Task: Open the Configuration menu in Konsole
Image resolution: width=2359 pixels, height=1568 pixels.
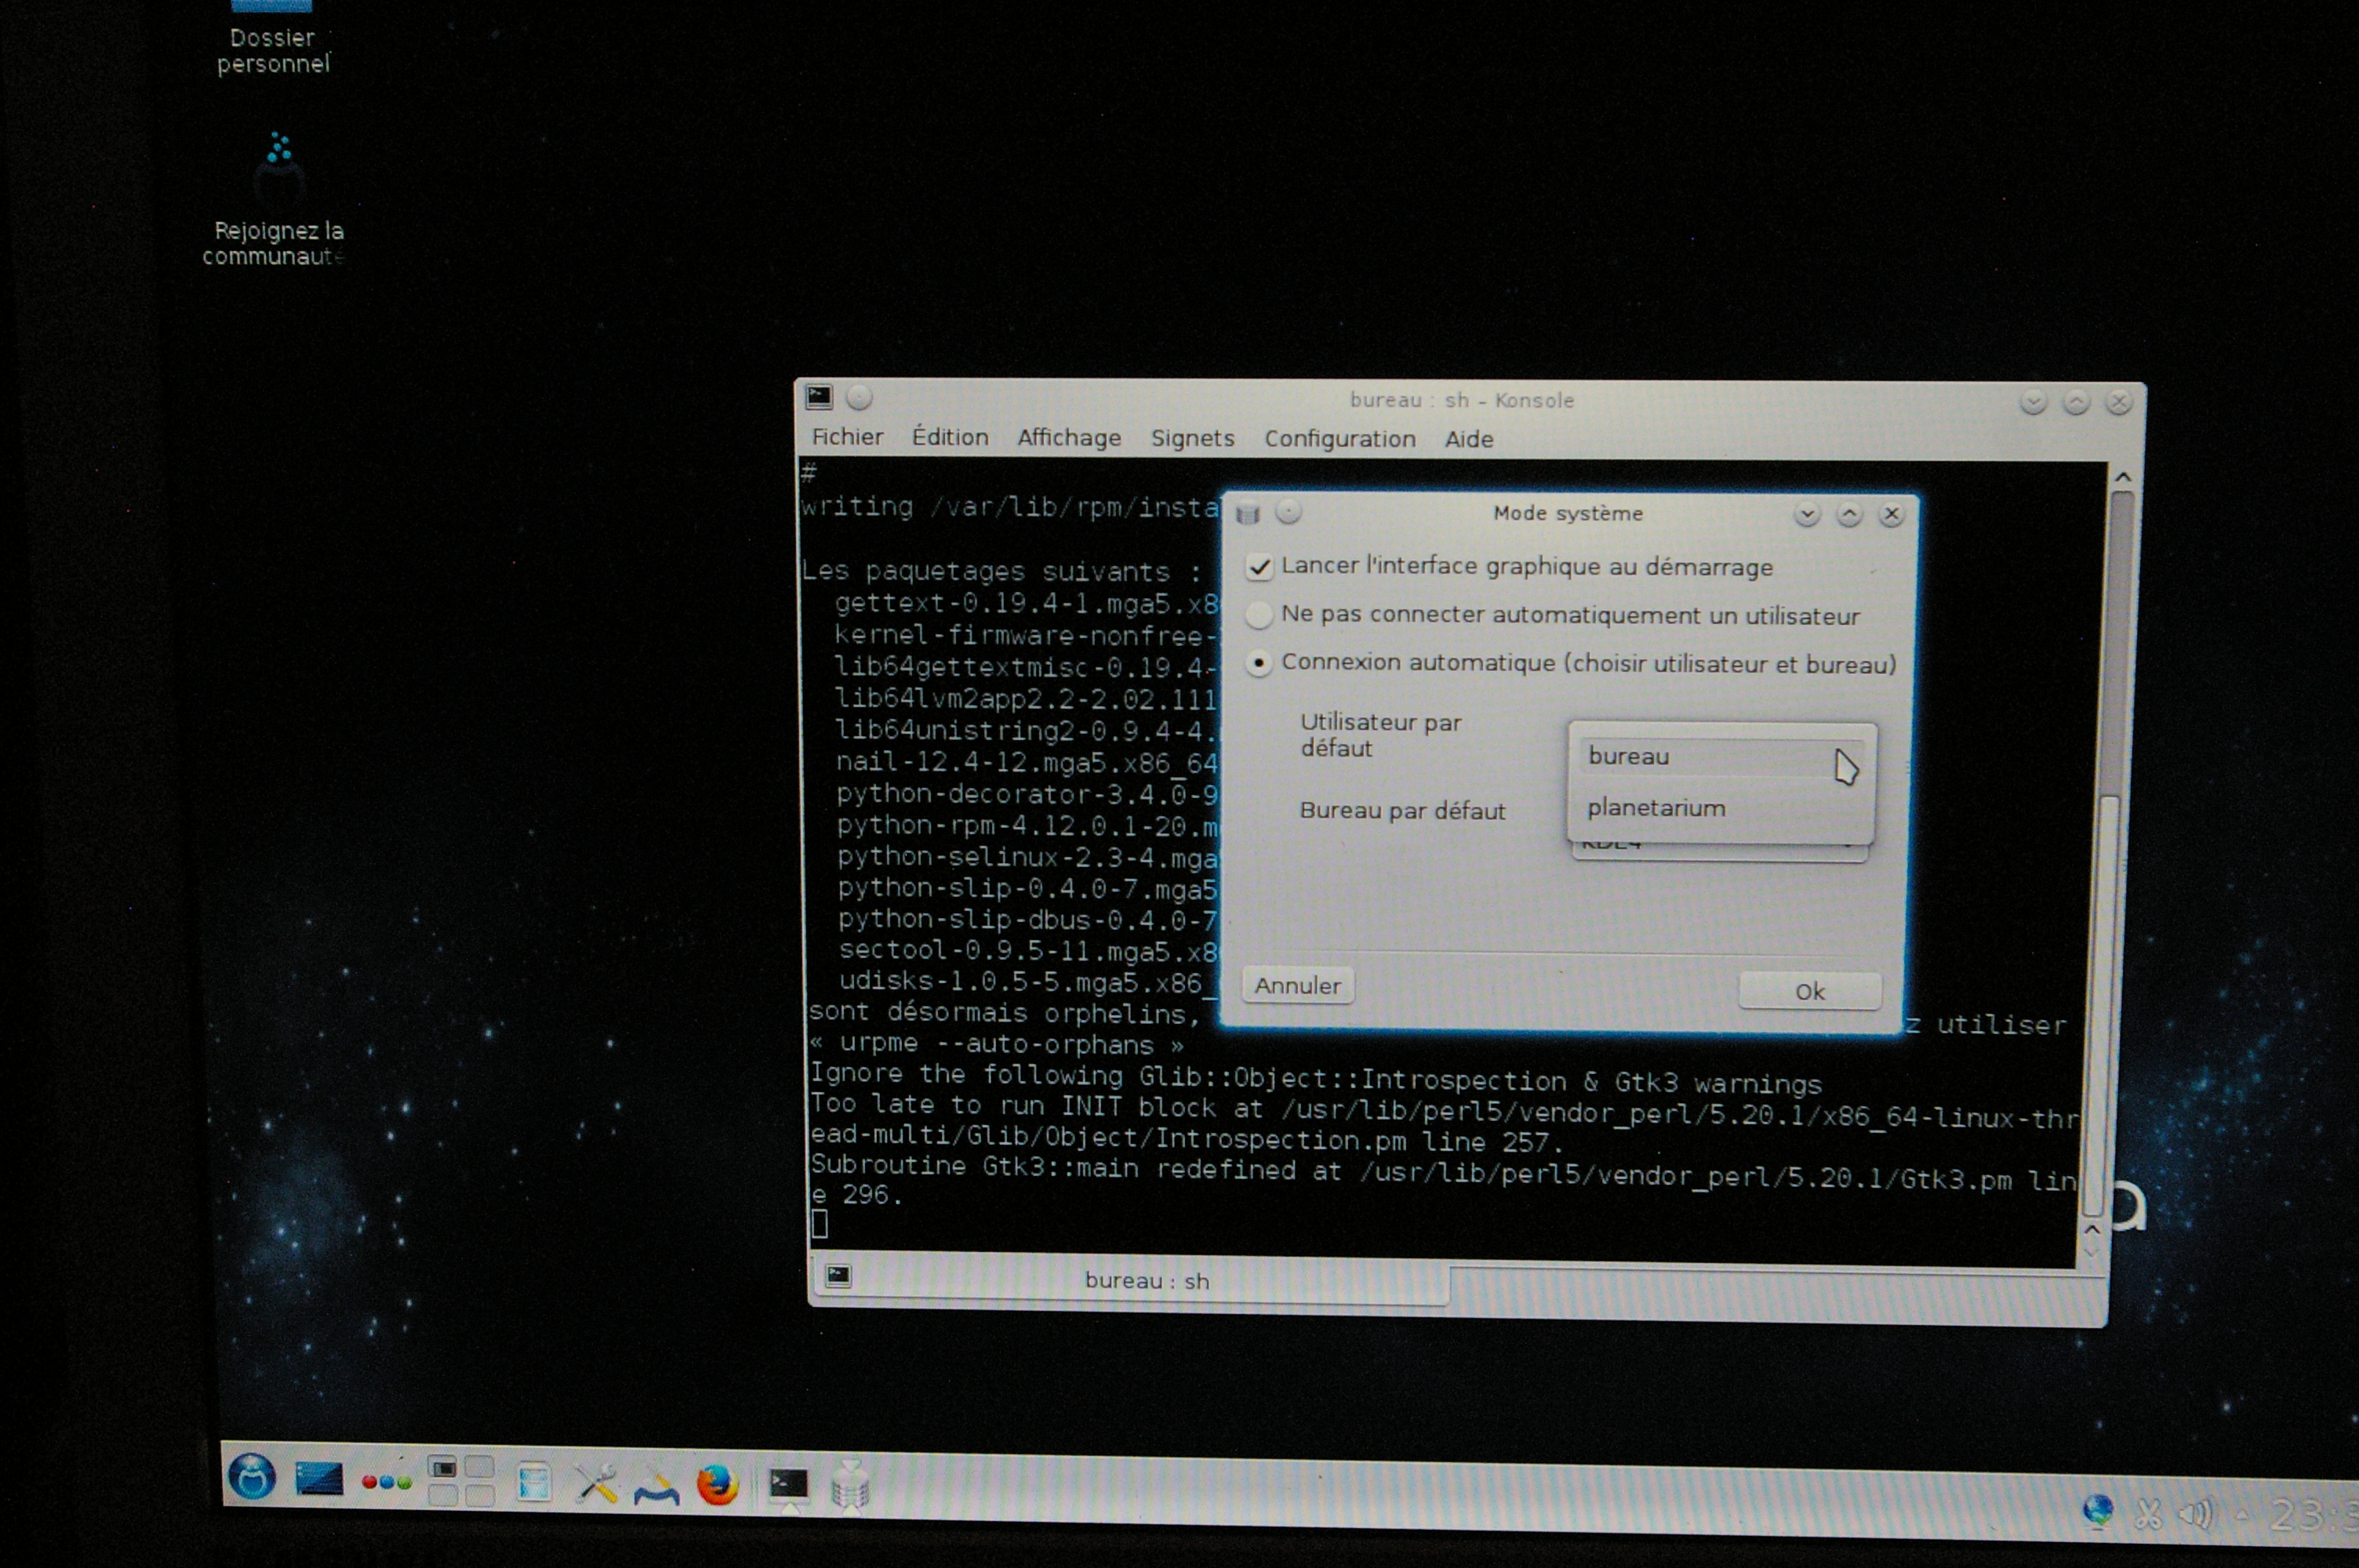Action: pos(1339,439)
